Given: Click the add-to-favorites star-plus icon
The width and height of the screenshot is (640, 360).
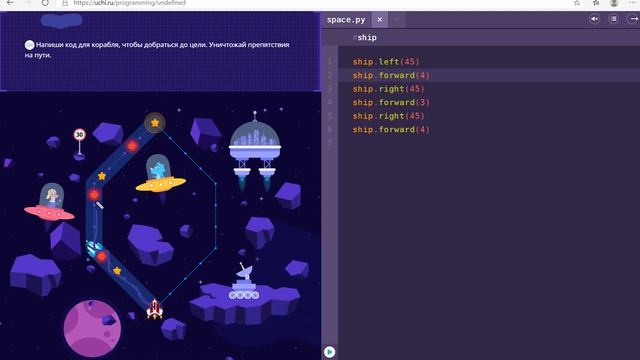Looking at the screenshot, I should coord(577,3).
